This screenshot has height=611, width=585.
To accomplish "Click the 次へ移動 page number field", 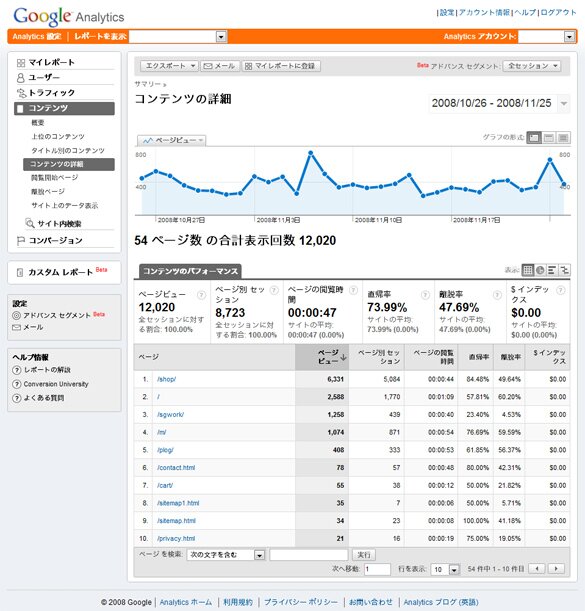I will (x=377, y=569).
